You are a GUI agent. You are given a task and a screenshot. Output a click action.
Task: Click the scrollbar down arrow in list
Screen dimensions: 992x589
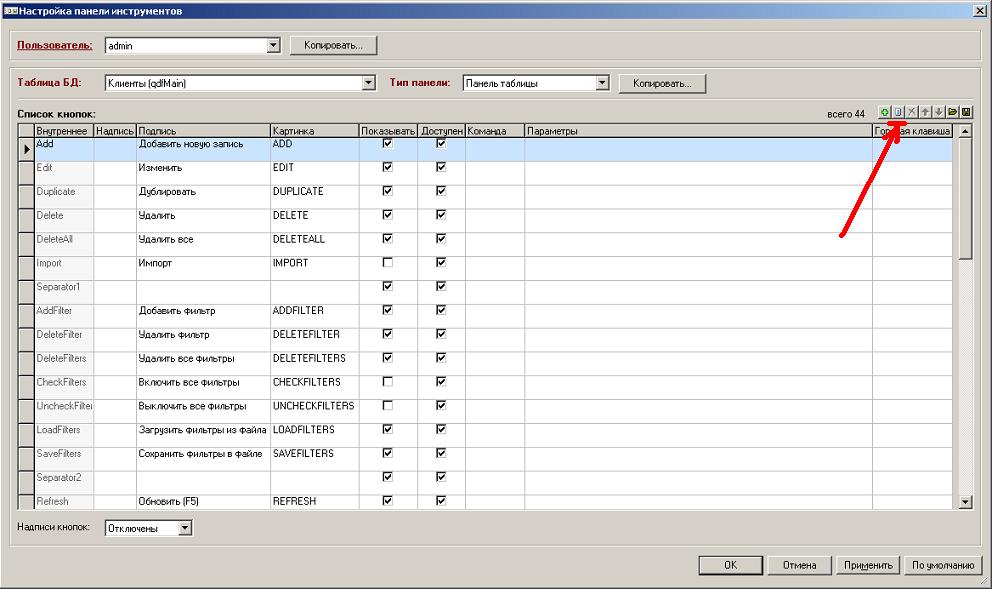[965, 502]
